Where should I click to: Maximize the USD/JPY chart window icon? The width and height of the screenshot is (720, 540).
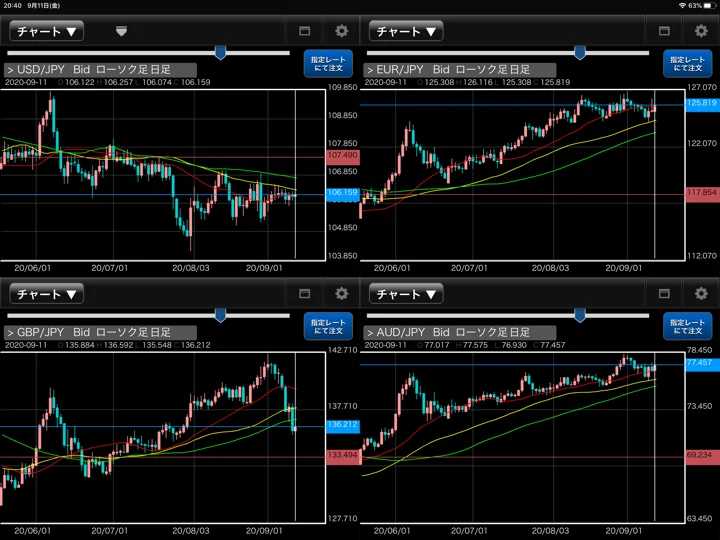tap(304, 31)
